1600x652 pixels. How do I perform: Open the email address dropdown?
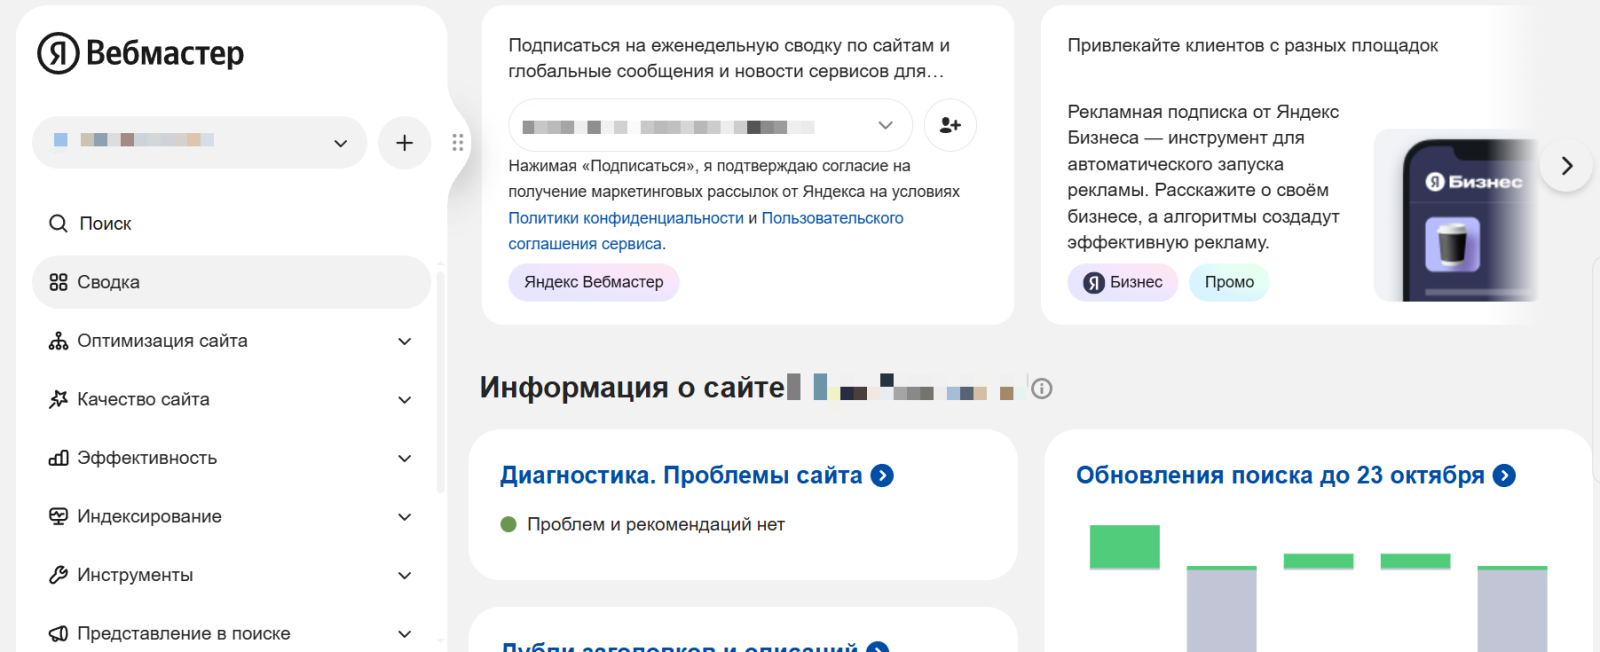pyautogui.click(x=884, y=125)
